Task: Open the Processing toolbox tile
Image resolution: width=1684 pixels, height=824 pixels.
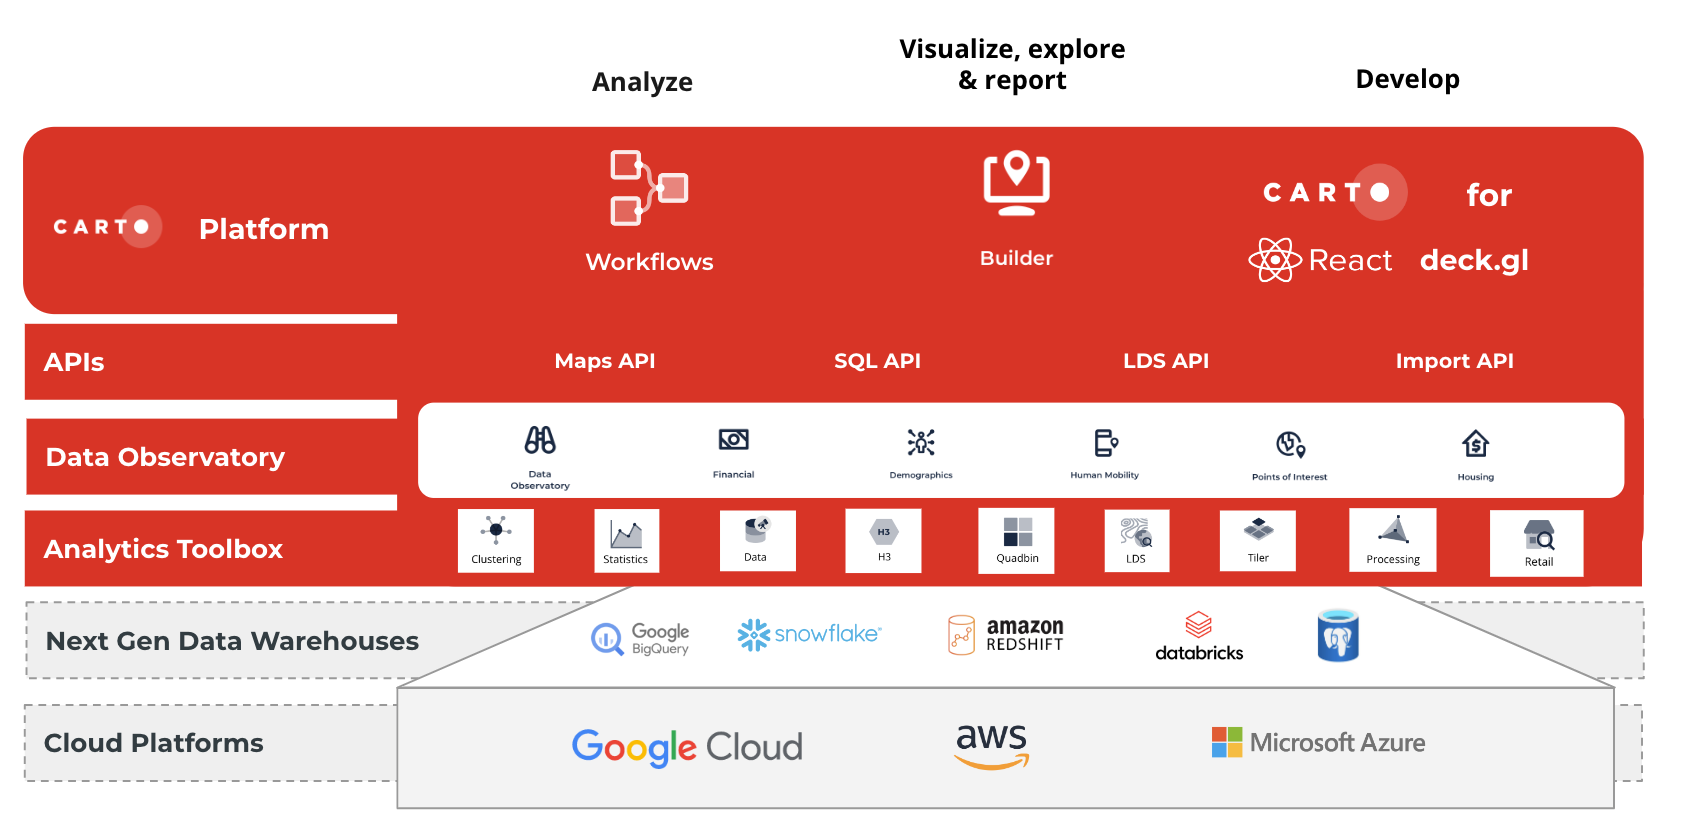Action: point(1393,540)
